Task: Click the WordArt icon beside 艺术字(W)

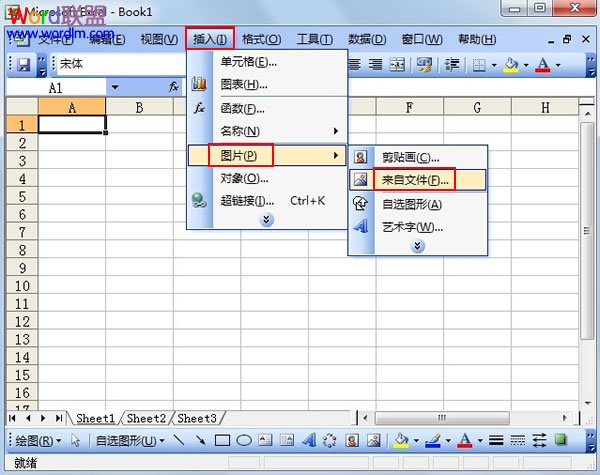Action: click(x=361, y=227)
